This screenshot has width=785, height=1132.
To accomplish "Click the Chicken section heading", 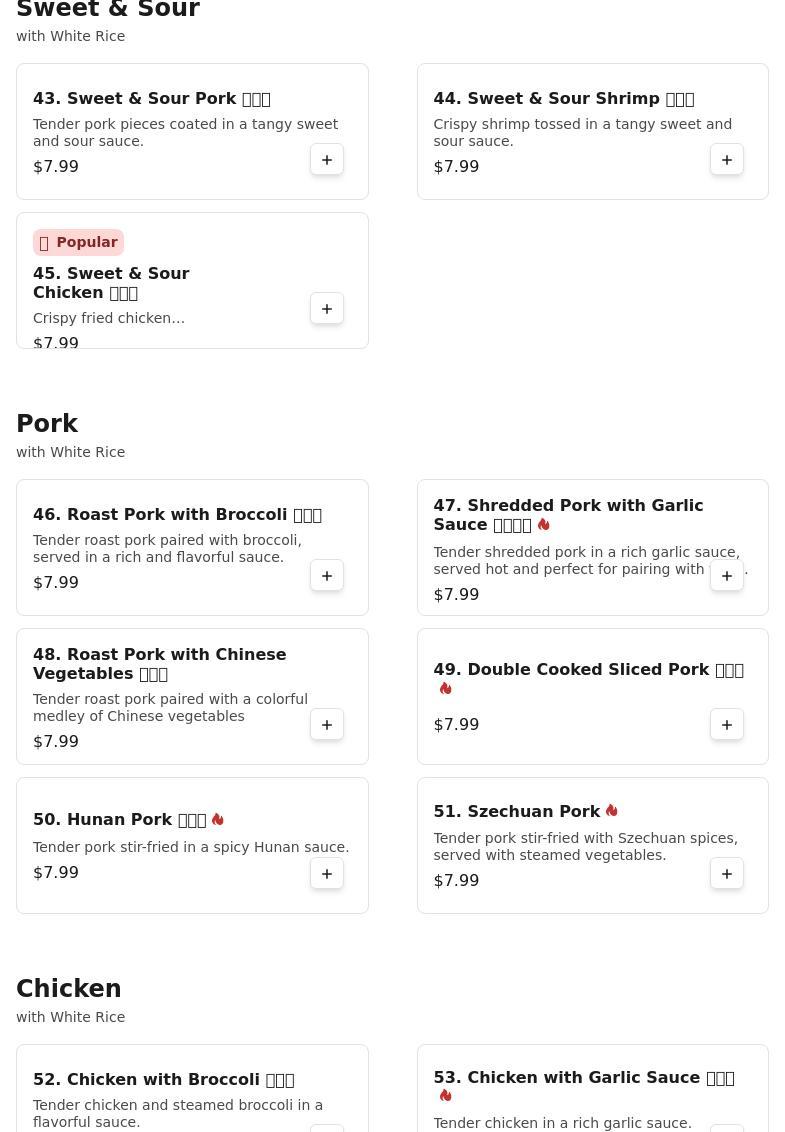I will click(68, 989).
